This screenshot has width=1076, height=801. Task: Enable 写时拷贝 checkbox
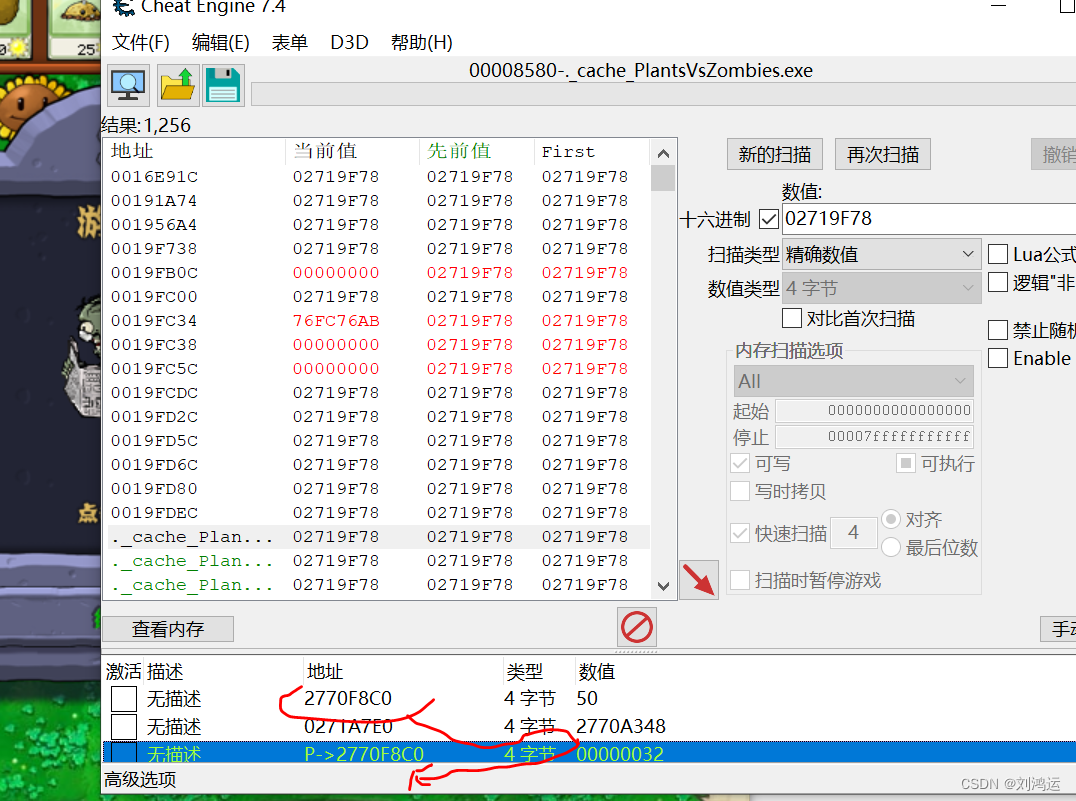[x=740, y=491]
